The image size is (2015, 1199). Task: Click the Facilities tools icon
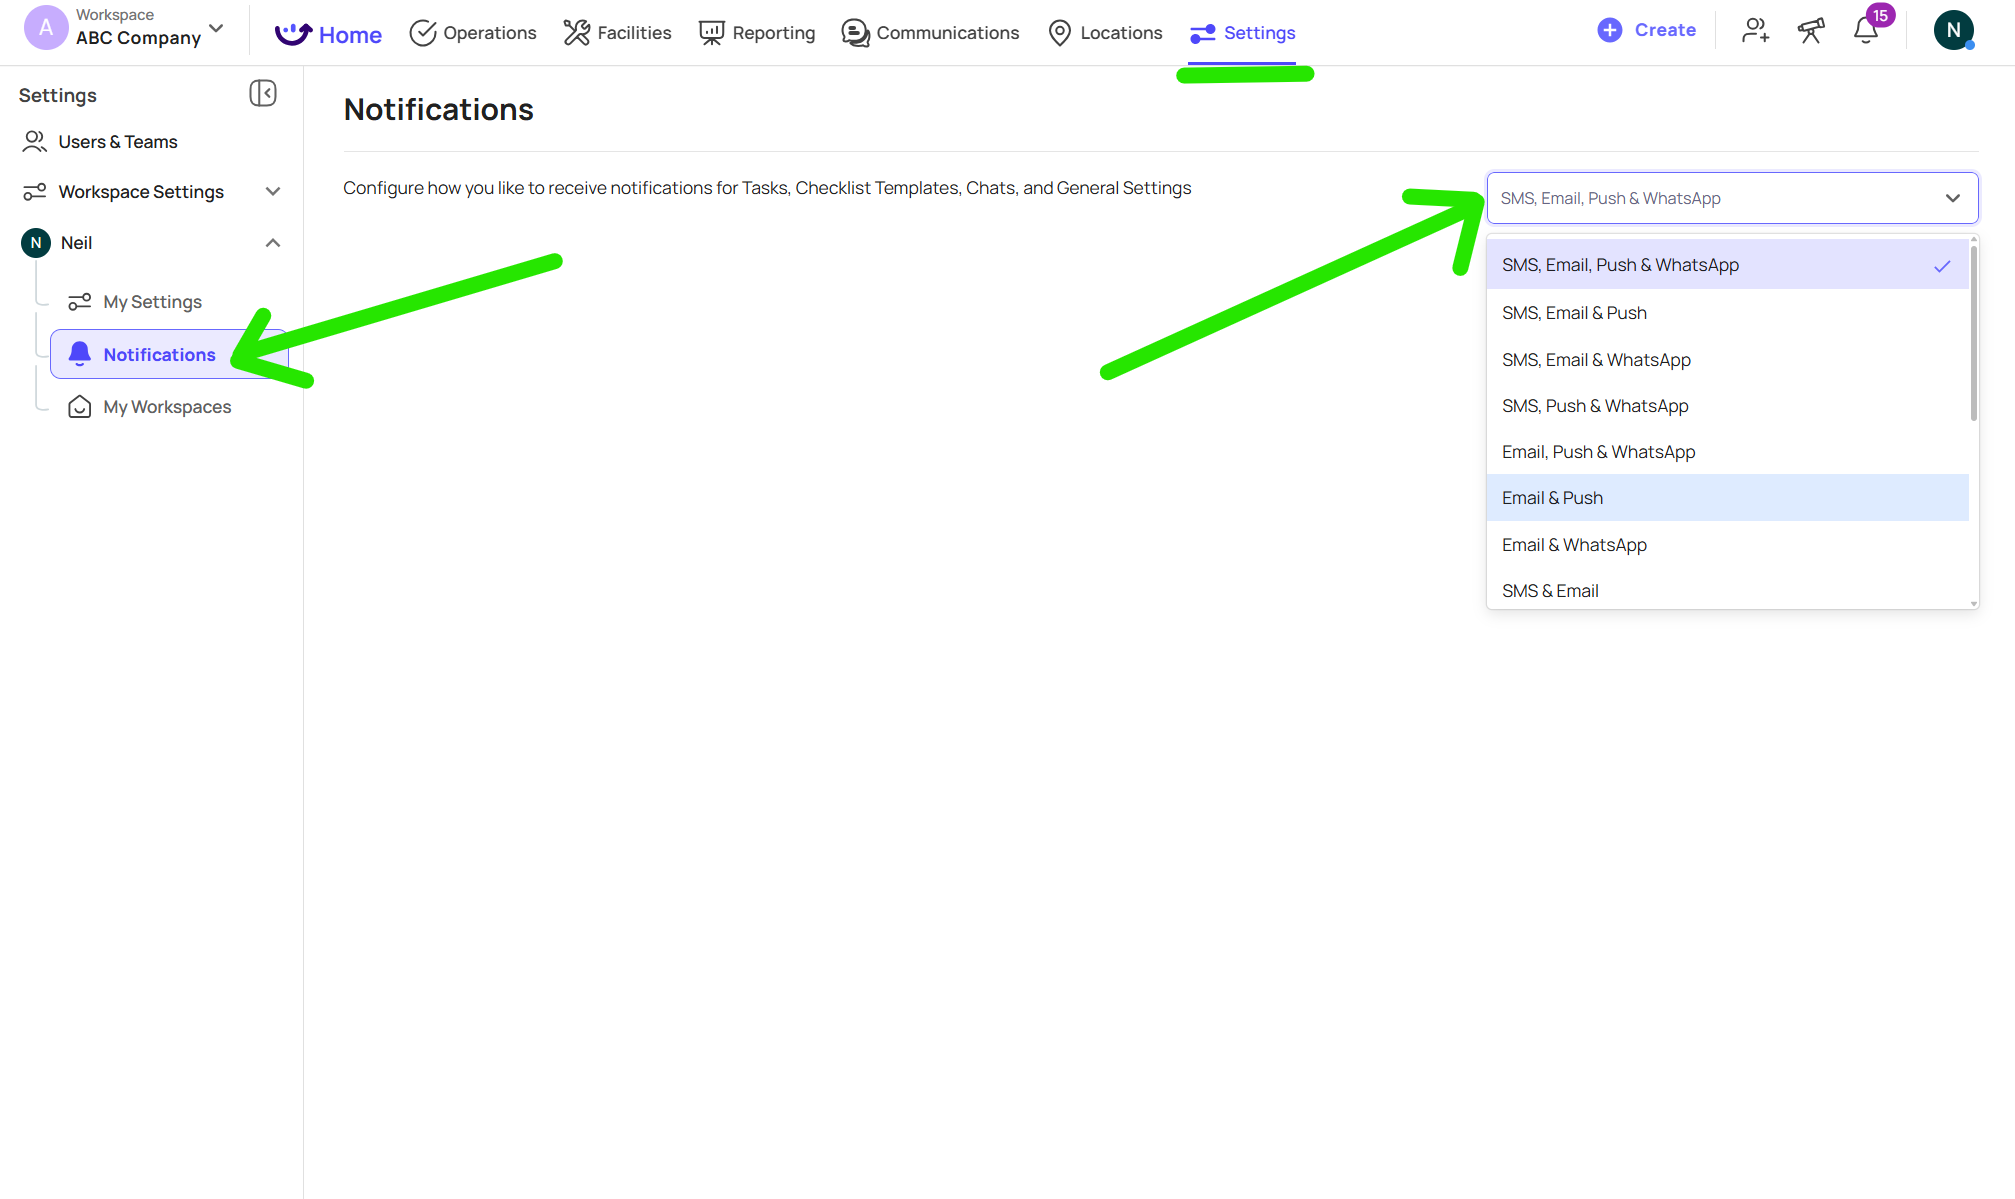577,33
